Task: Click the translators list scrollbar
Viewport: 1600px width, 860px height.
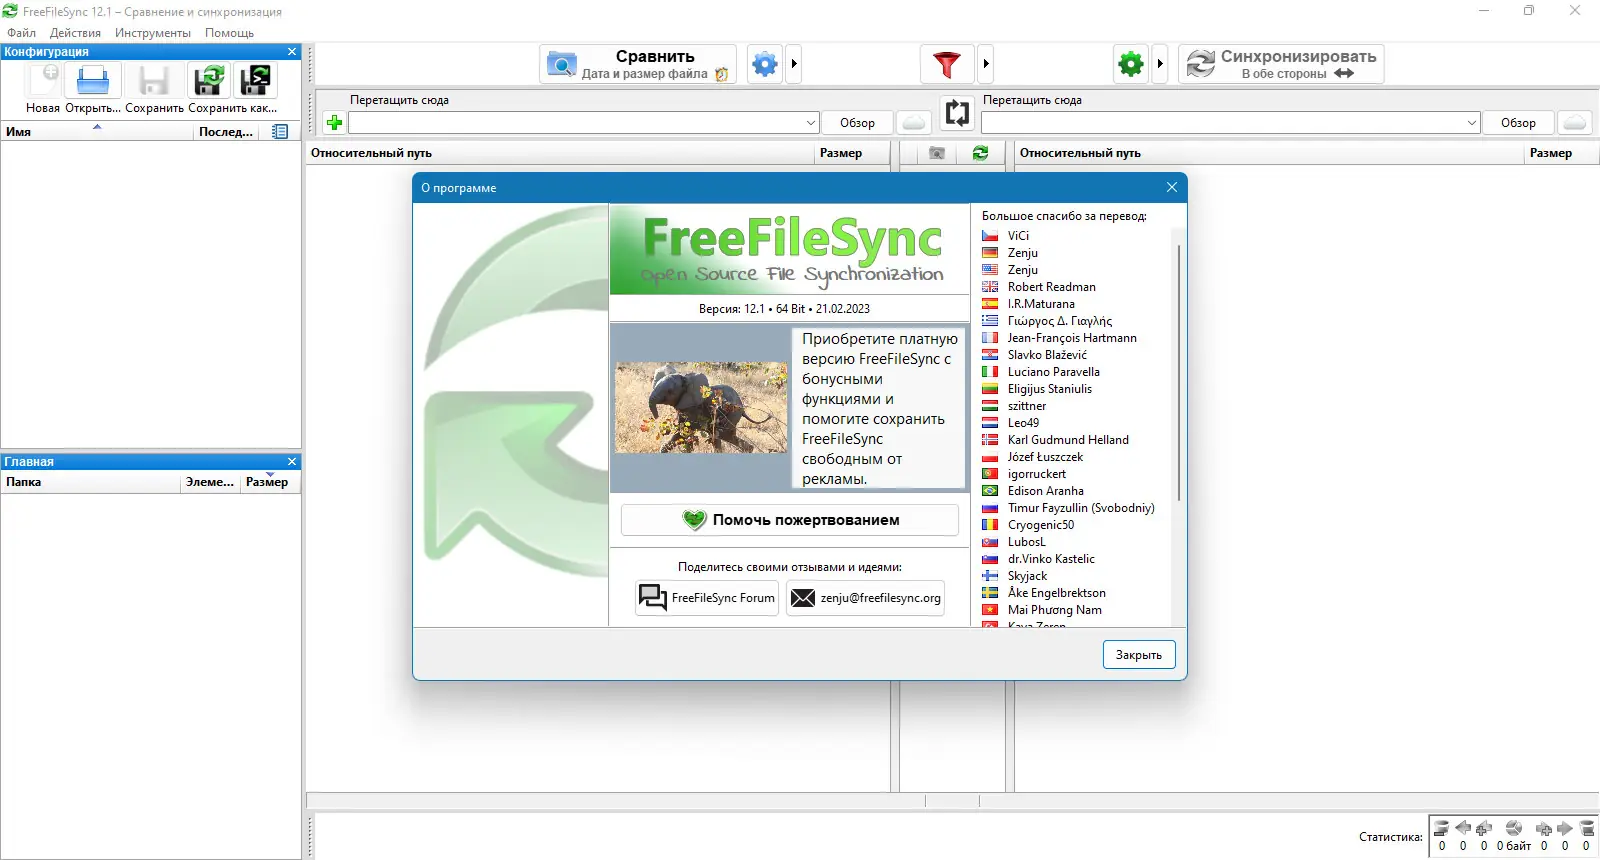Action: (x=1179, y=372)
